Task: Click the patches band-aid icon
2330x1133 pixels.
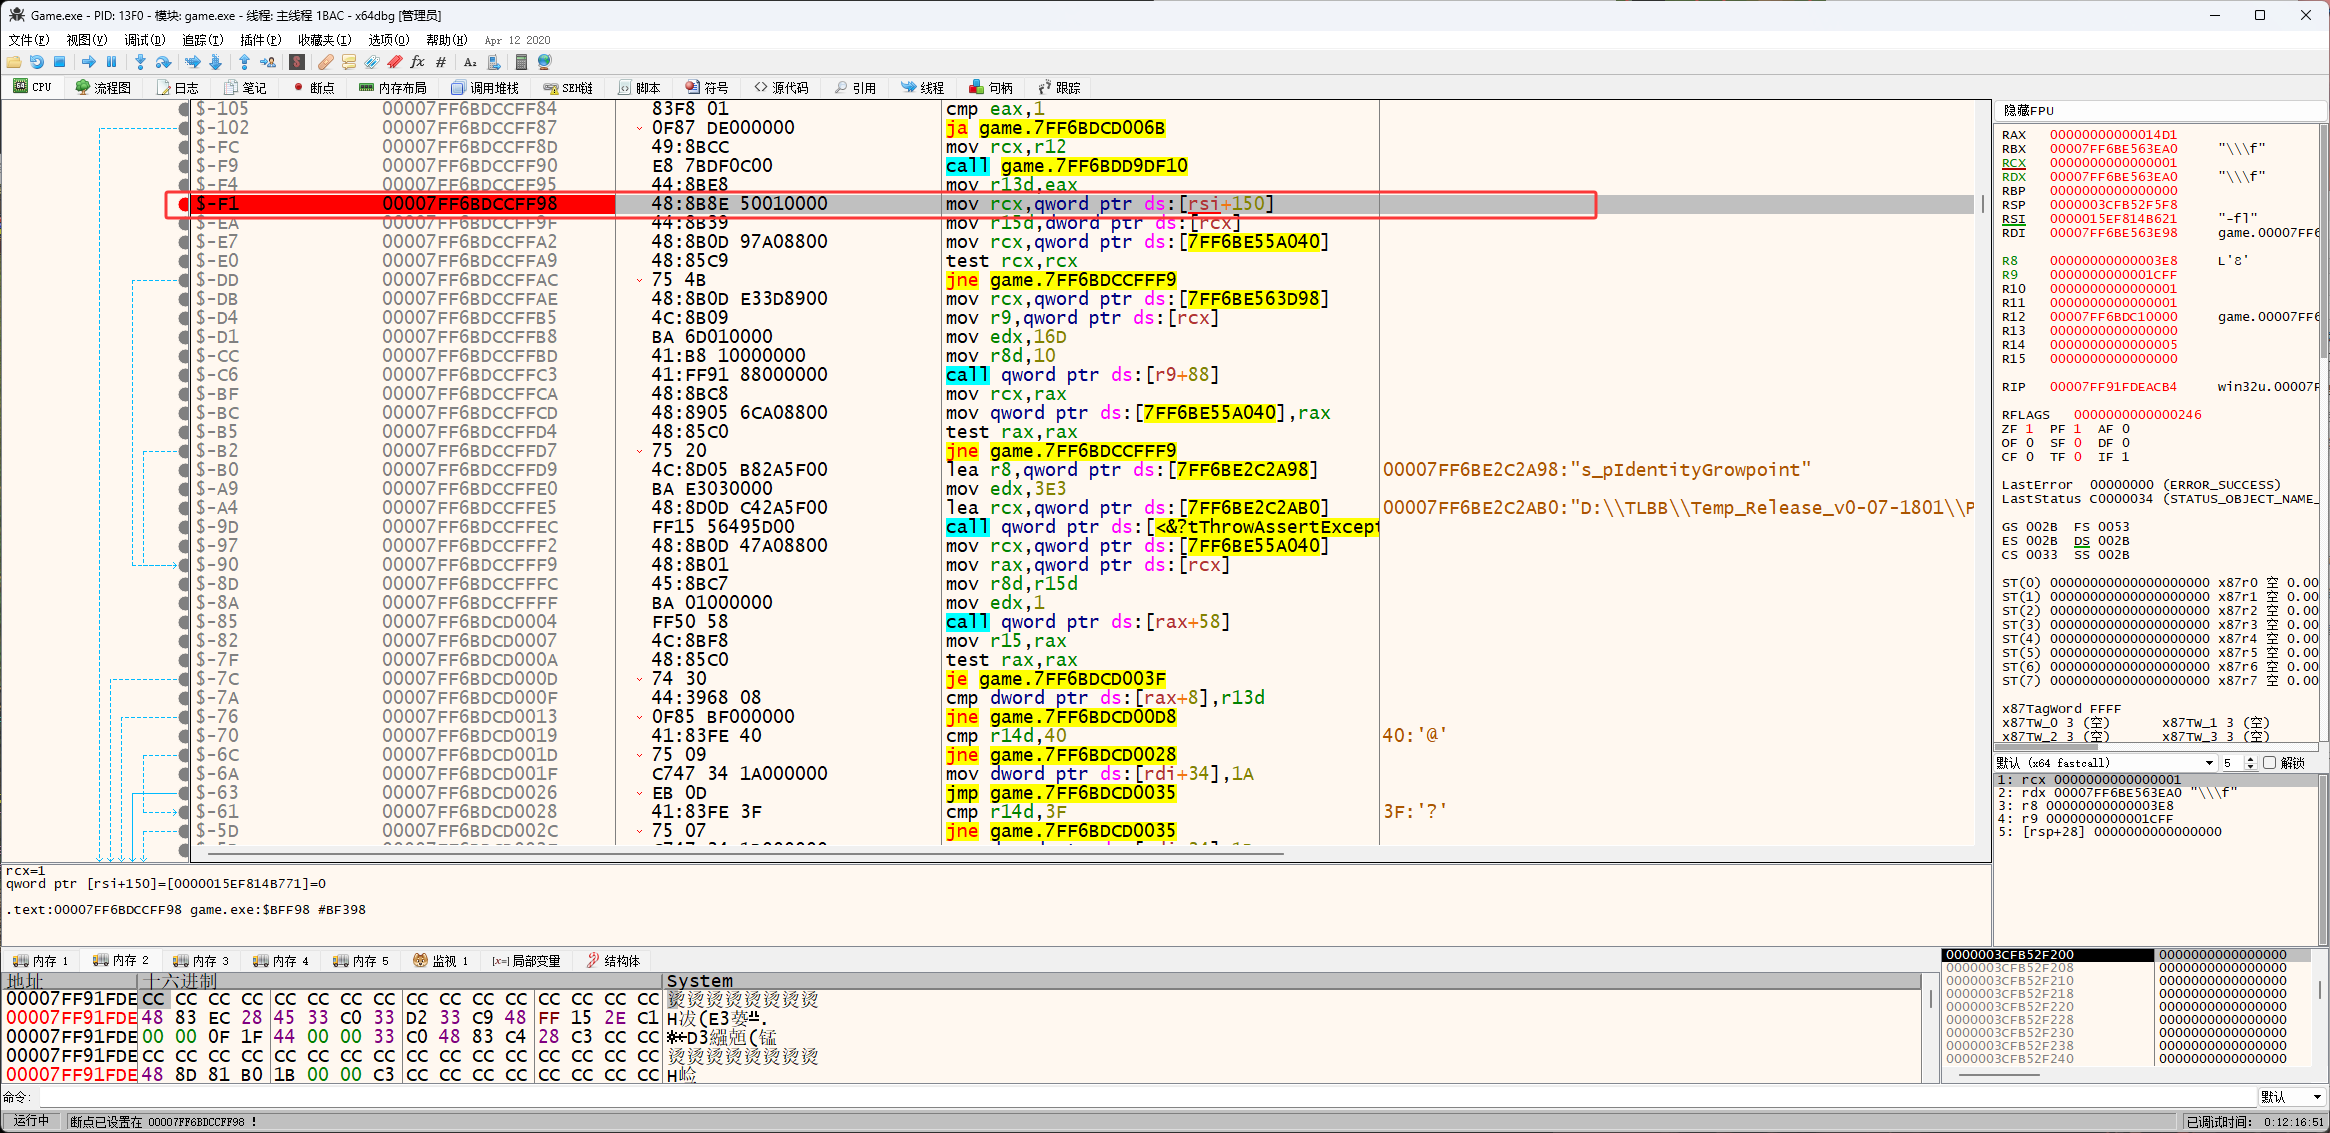Action: [x=325, y=62]
